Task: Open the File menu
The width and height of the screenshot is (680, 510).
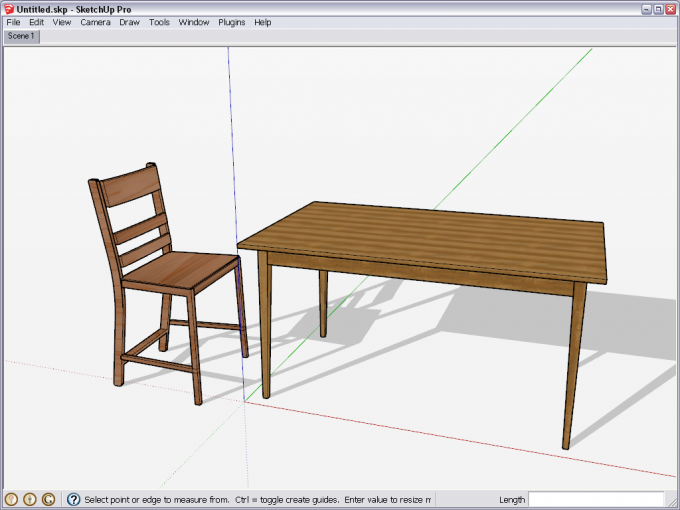Action: pos(13,22)
